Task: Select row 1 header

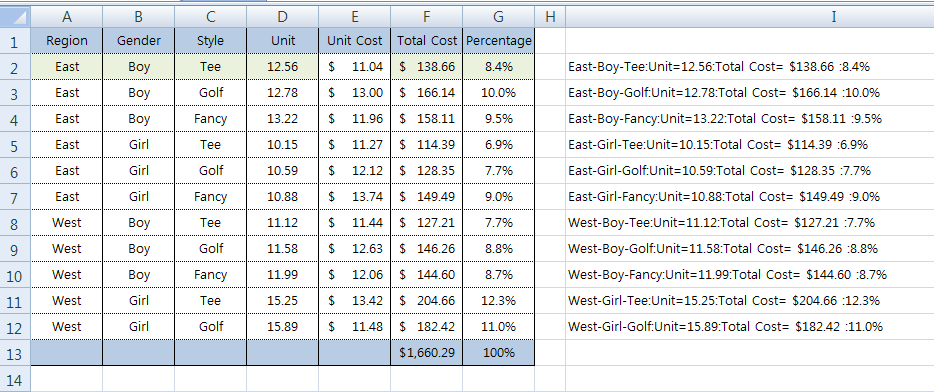Action: (x=15, y=41)
